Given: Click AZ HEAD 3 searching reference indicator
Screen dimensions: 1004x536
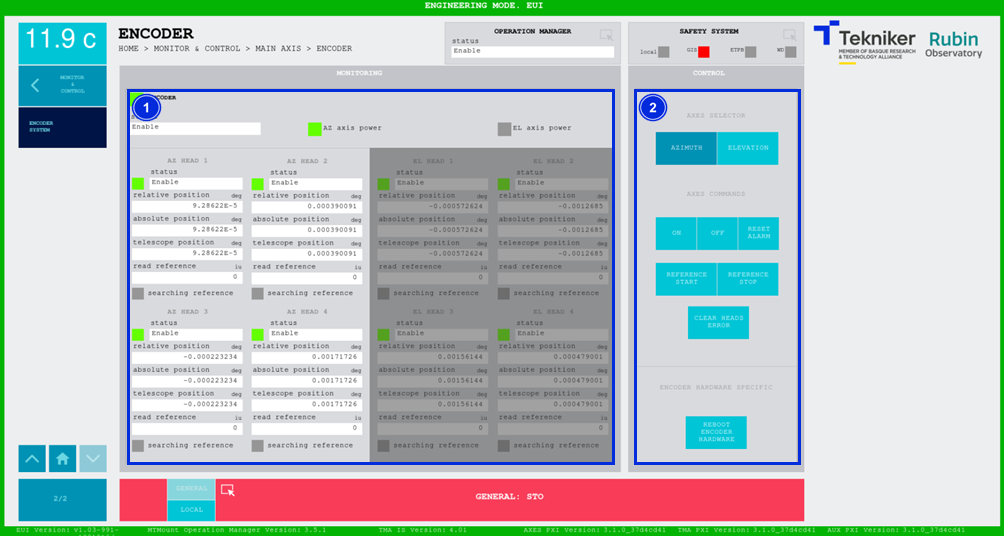Looking at the screenshot, I should click(x=138, y=445).
